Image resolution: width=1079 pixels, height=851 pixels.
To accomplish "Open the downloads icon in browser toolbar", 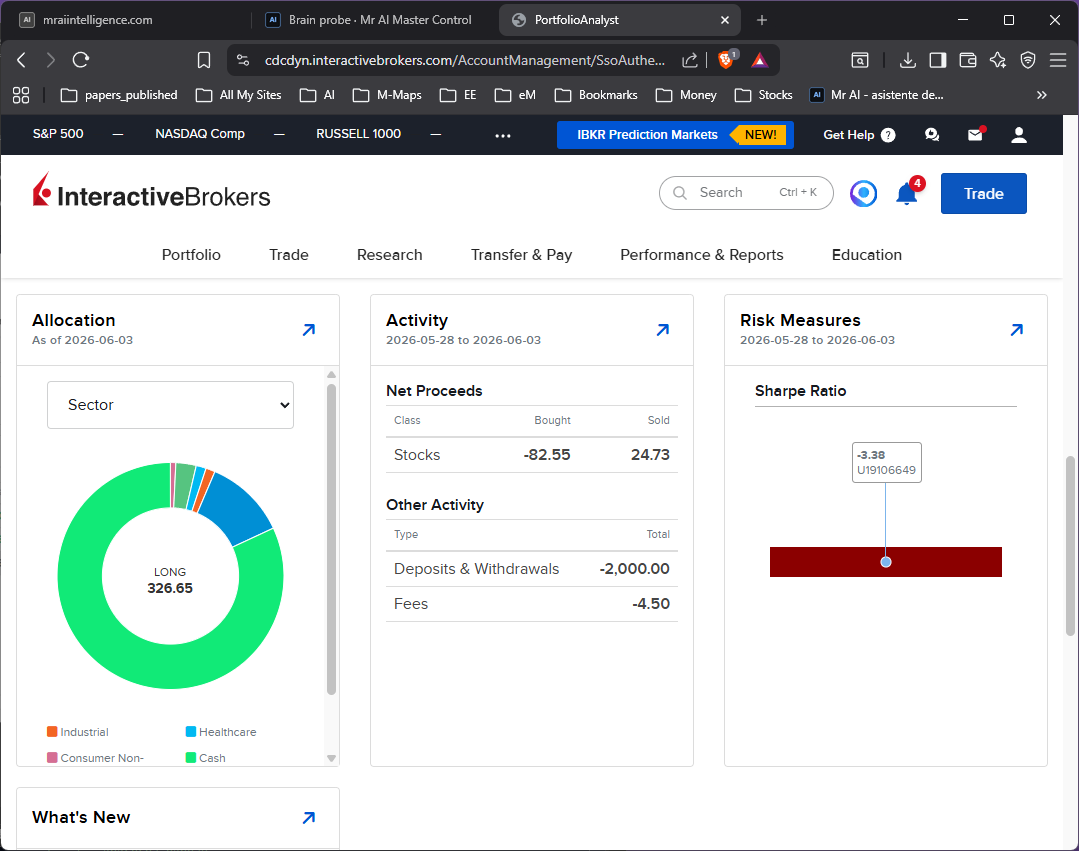I will pos(908,61).
